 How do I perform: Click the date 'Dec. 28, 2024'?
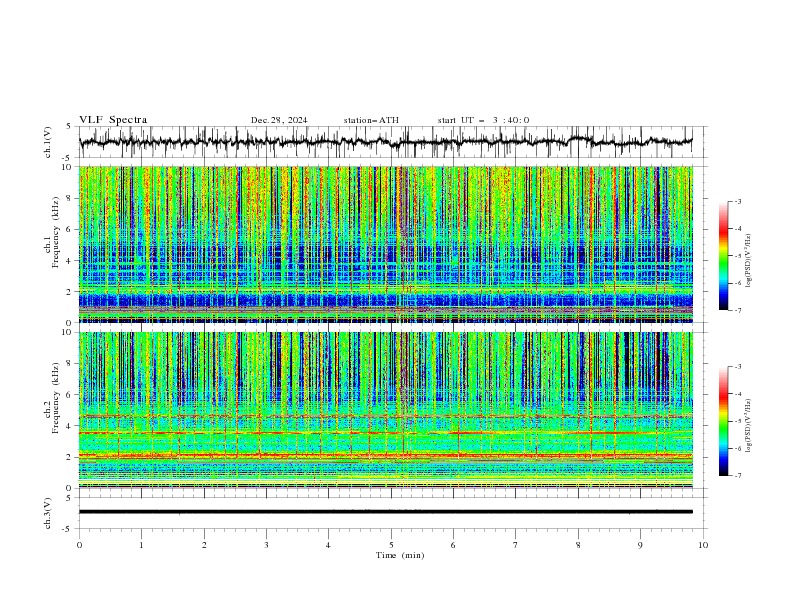(x=279, y=120)
